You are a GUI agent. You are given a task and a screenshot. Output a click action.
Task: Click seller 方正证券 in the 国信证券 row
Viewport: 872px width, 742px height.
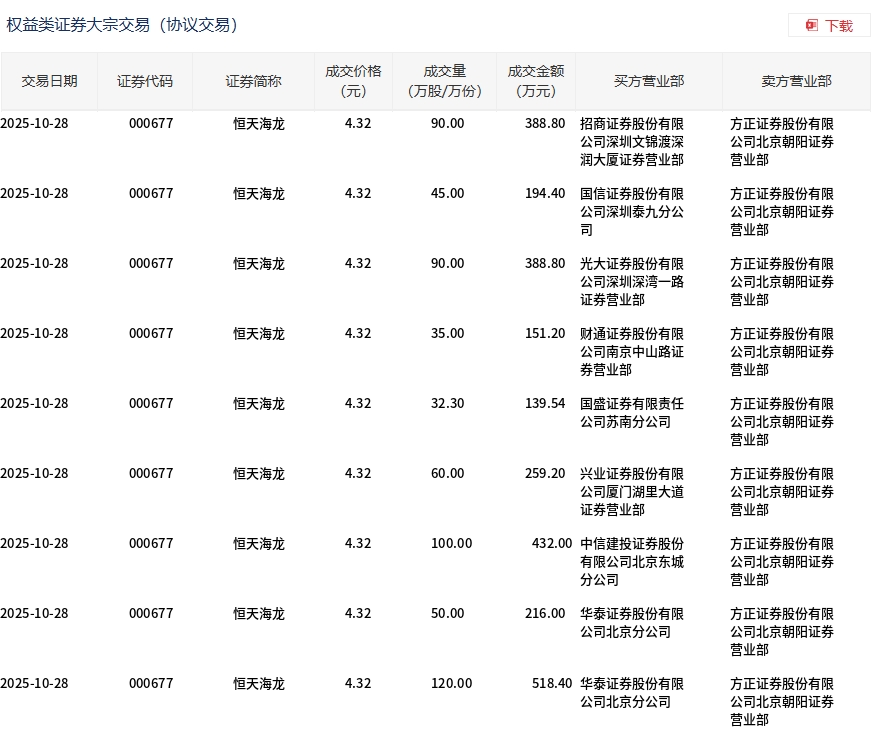781,212
